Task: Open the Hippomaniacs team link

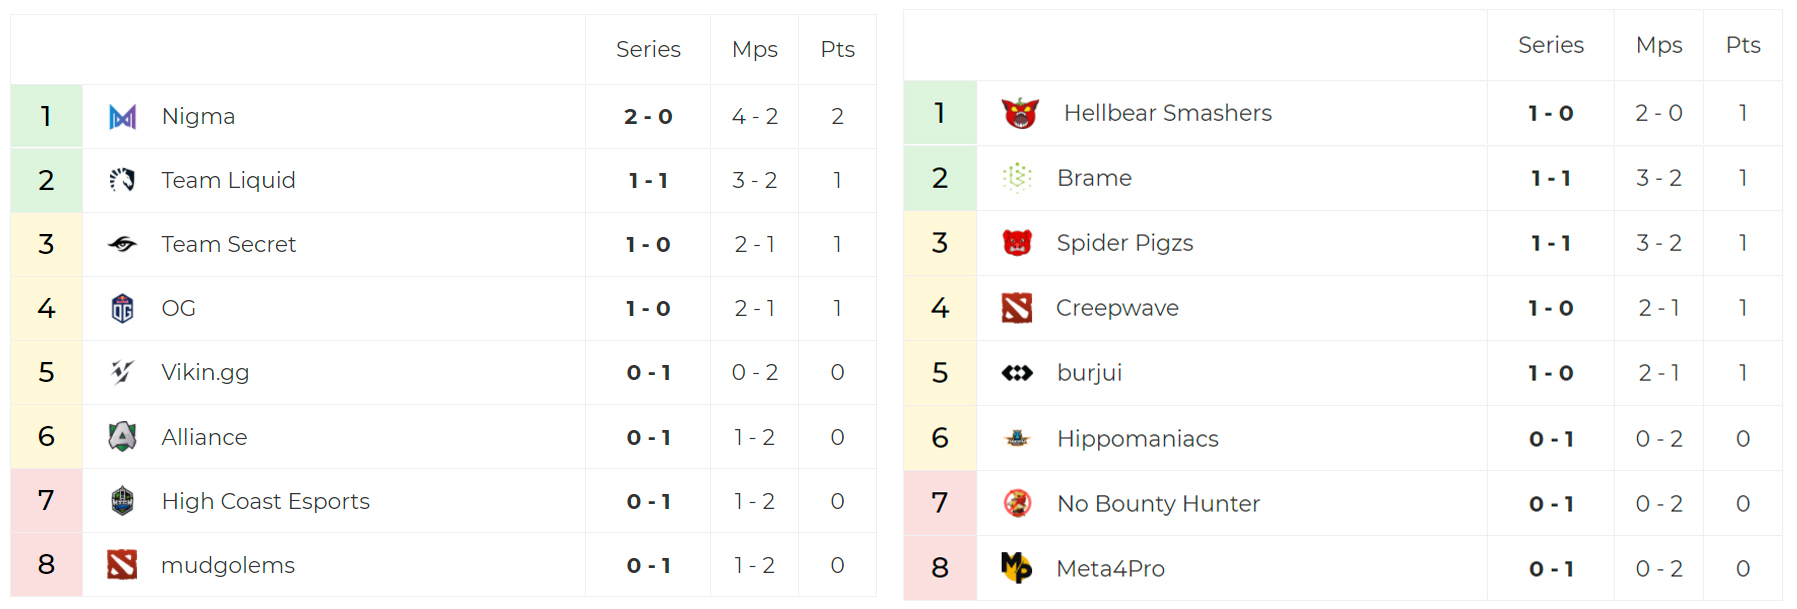Action: pyautogui.click(x=1138, y=439)
